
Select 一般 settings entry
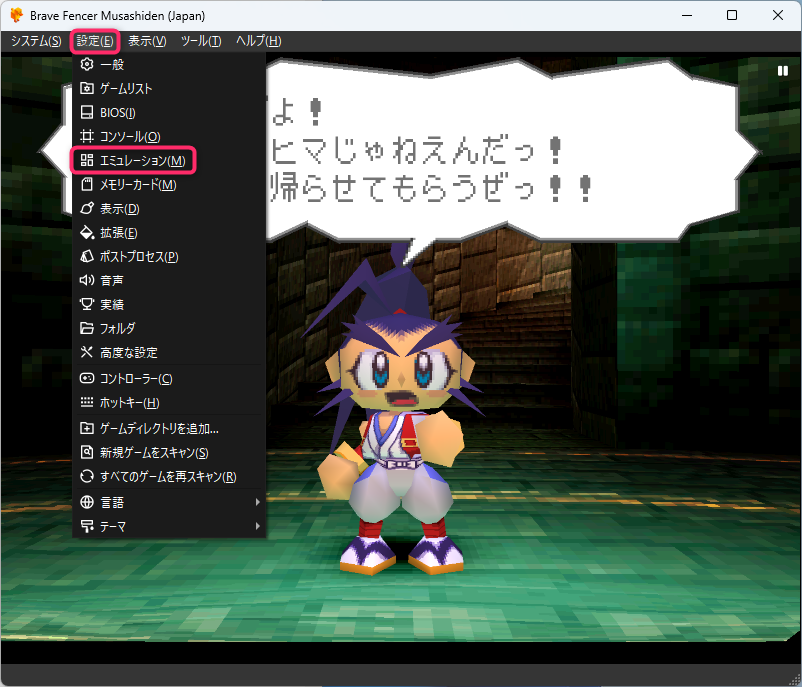click(169, 64)
